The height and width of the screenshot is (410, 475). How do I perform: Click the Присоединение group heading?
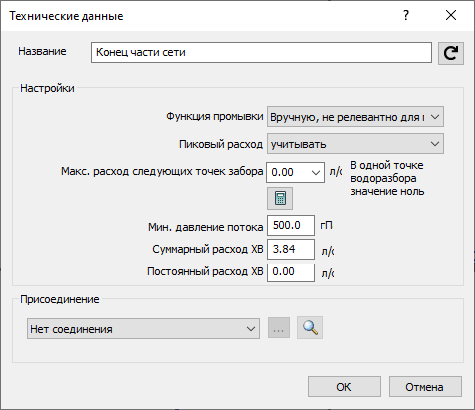(60, 299)
